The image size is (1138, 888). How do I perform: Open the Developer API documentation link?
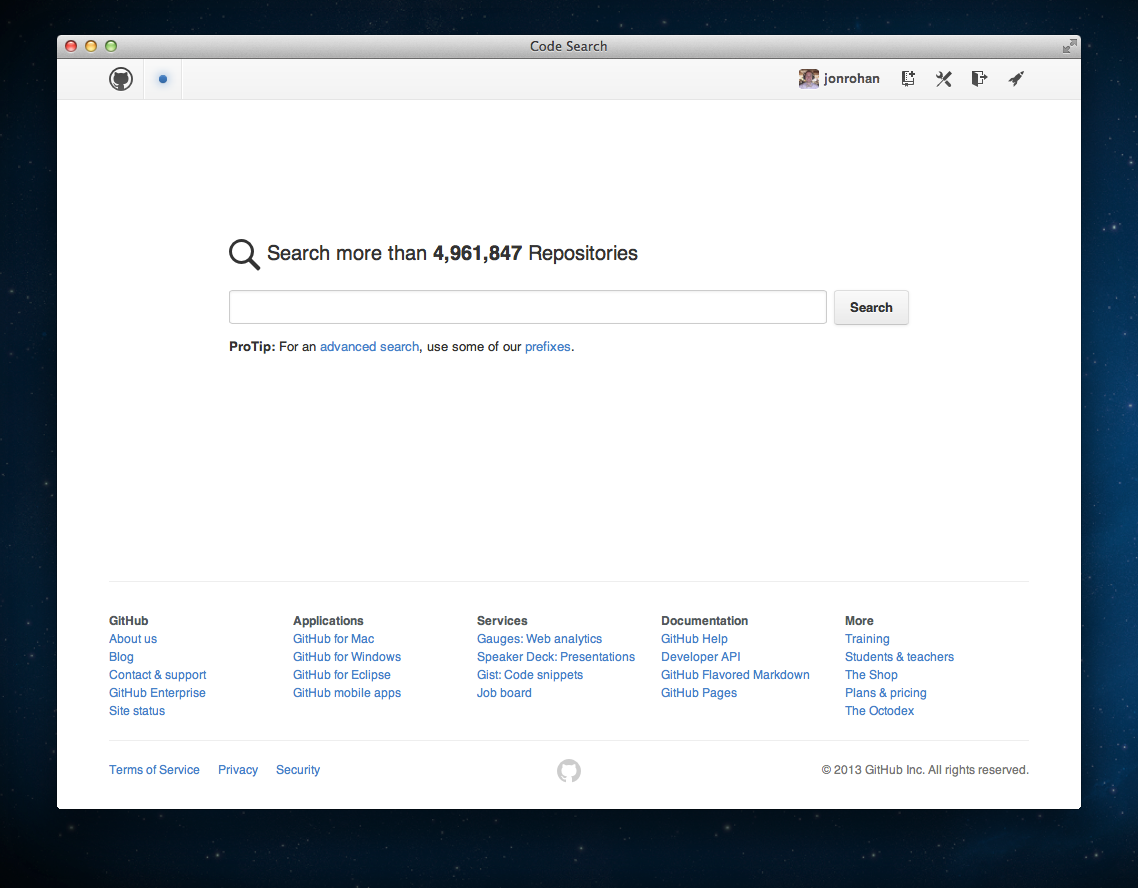(700, 657)
